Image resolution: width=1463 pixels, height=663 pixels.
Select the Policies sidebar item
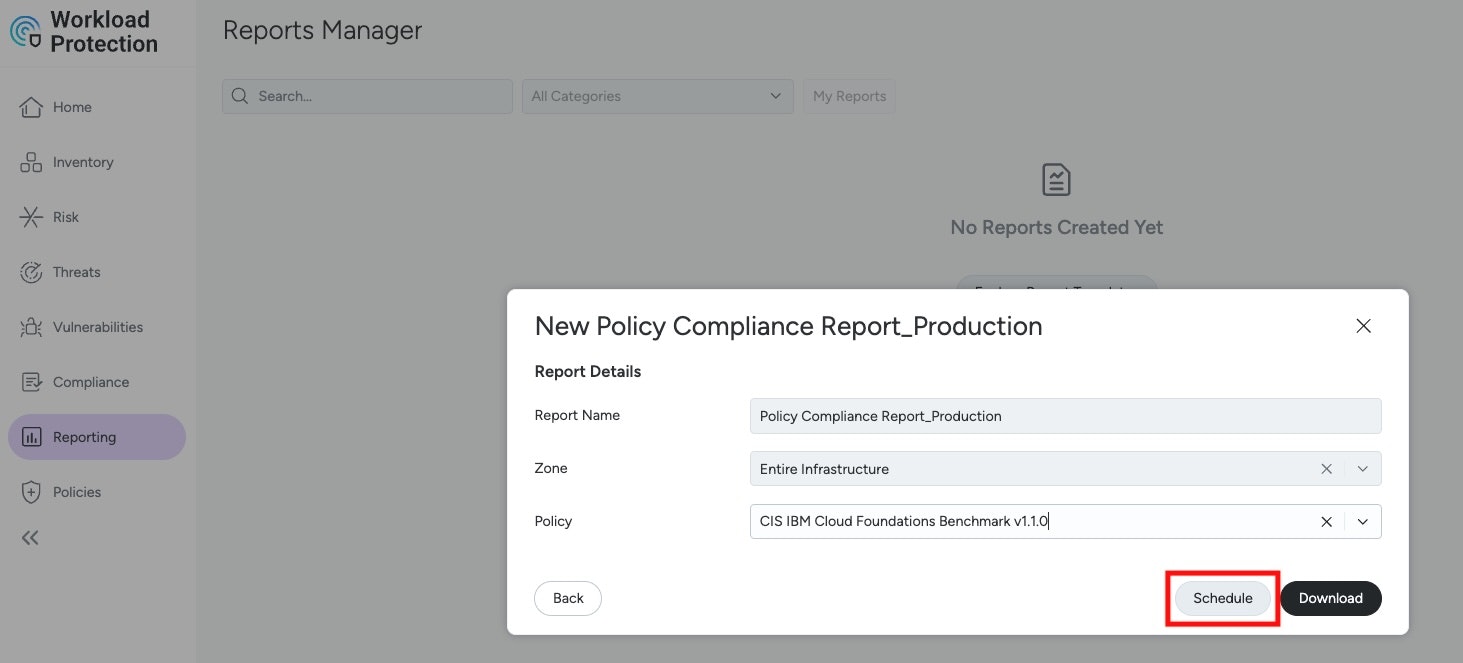78,491
